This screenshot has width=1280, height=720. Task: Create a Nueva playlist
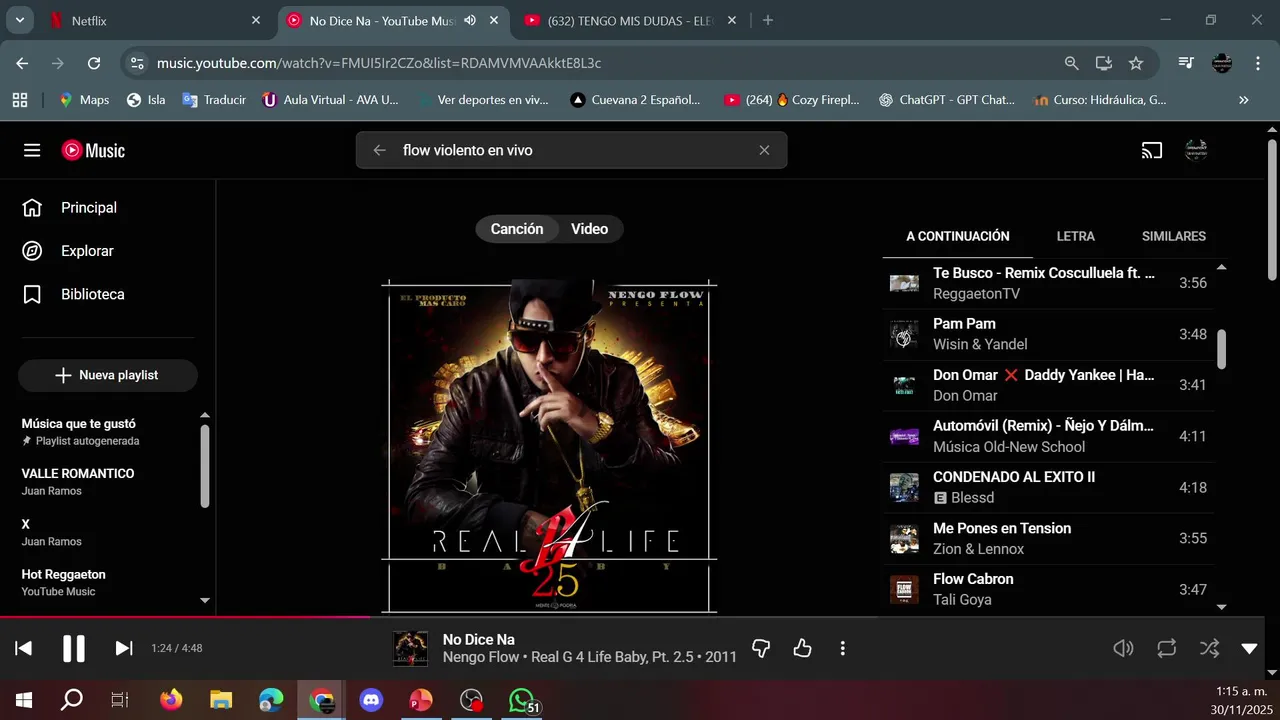[x=108, y=375]
